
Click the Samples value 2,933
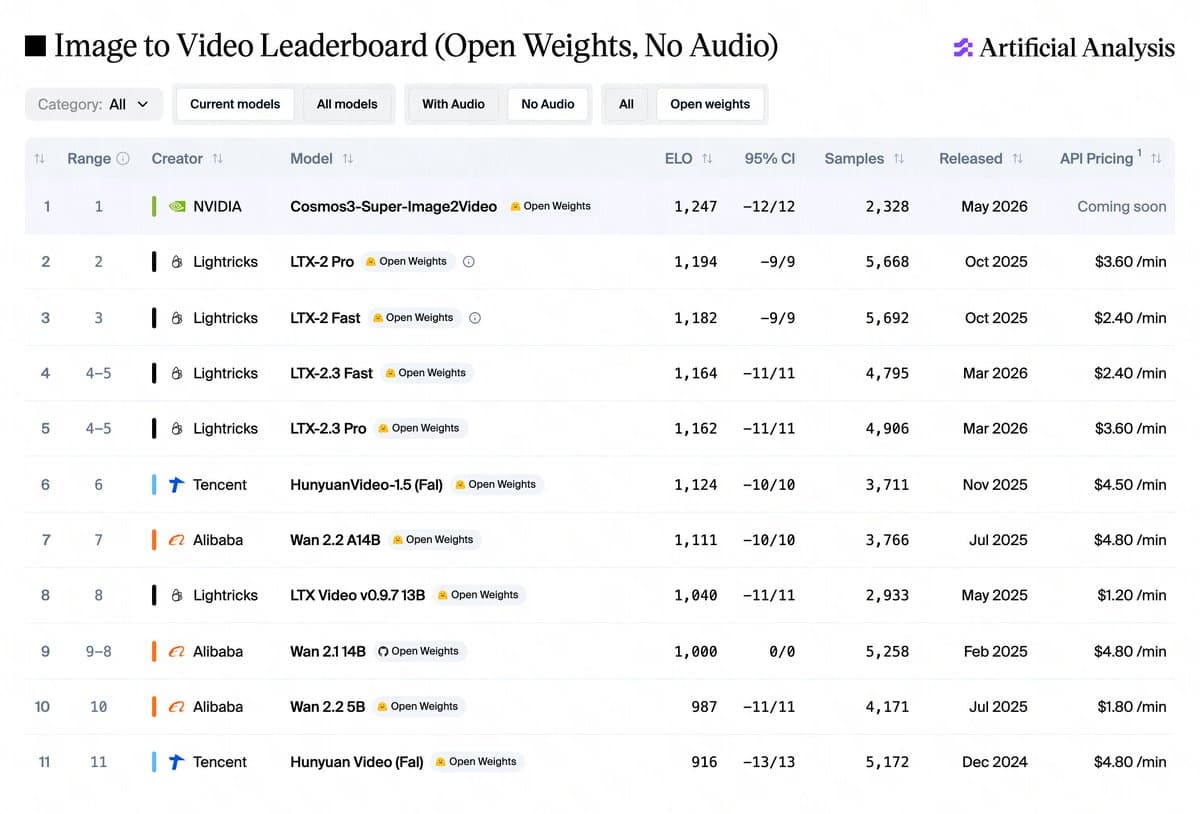point(888,595)
